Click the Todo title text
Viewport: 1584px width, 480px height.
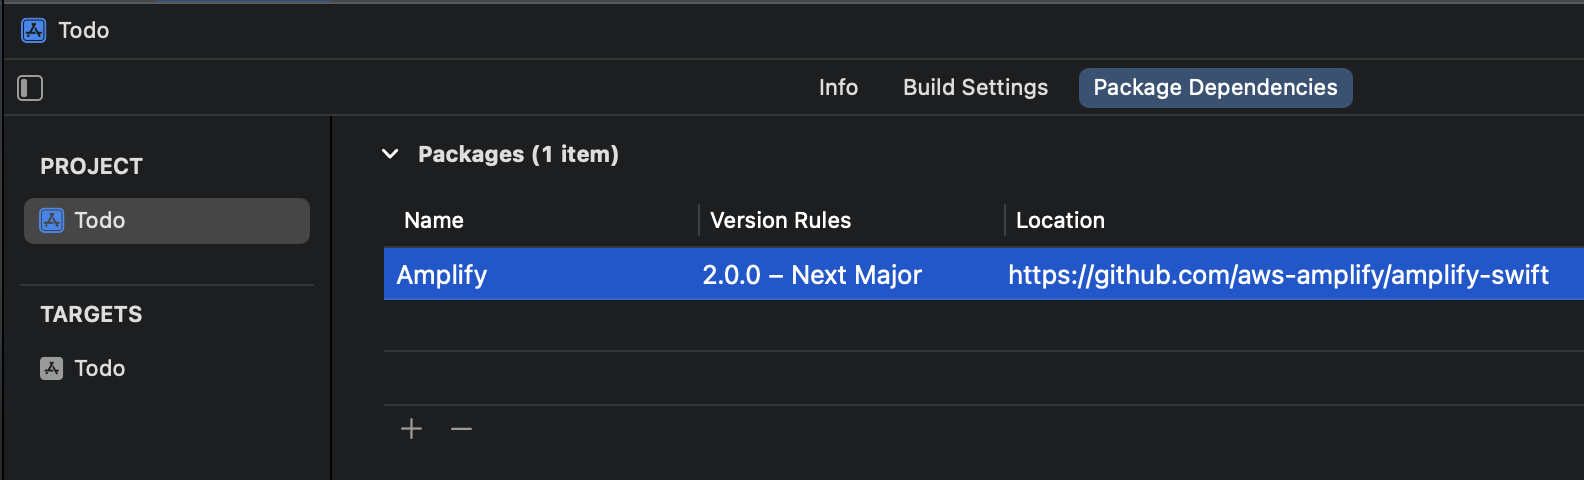84,30
